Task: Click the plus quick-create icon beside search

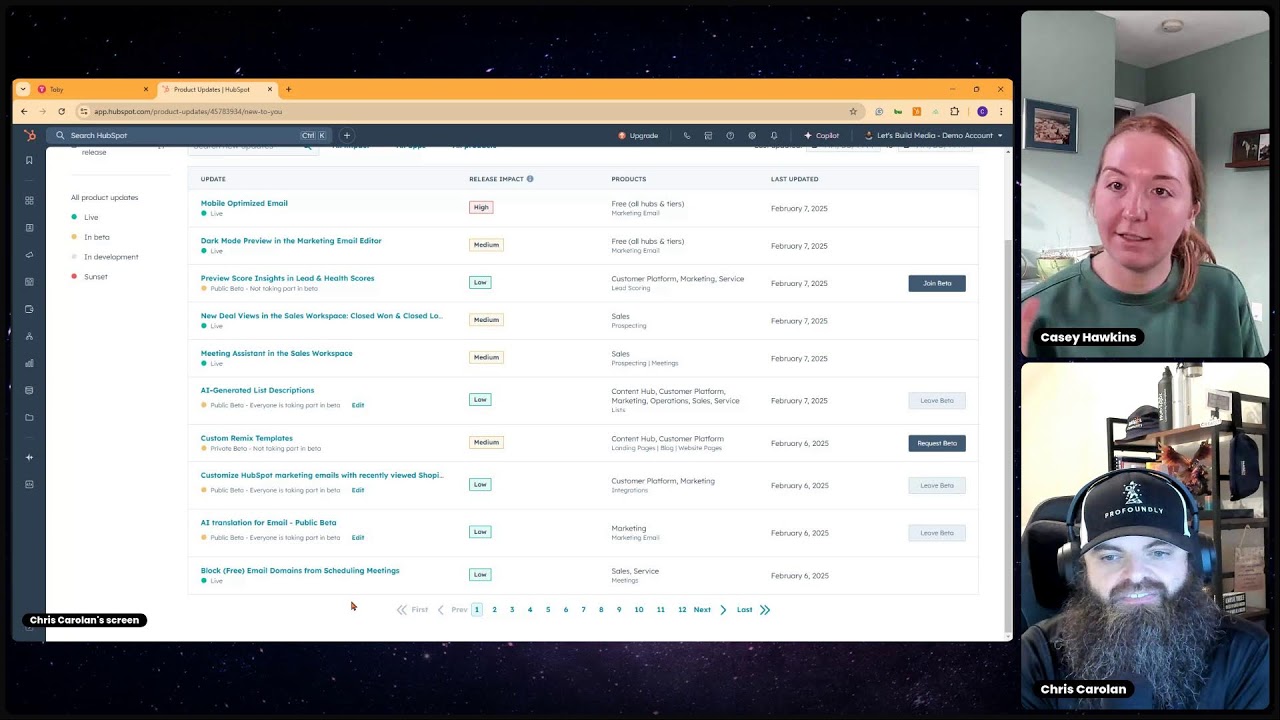Action: [x=347, y=135]
